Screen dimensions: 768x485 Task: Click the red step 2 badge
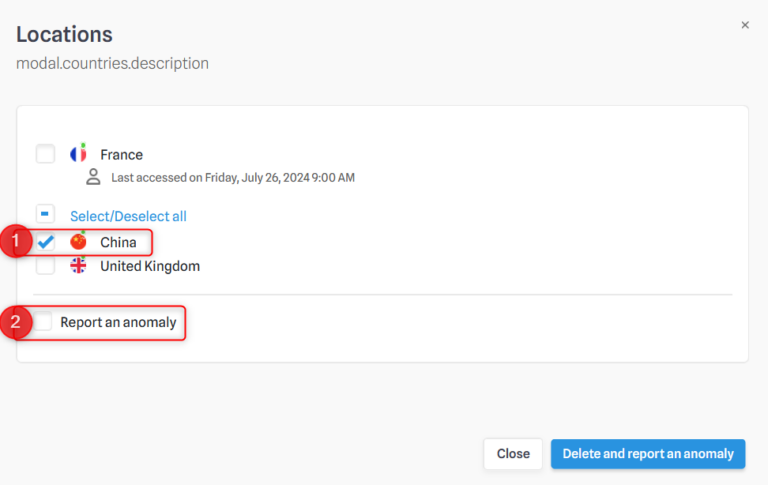tap(16, 322)
